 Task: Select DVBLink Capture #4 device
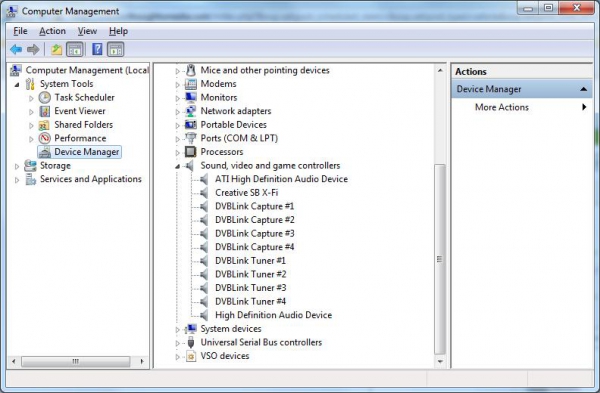(254, 247)
